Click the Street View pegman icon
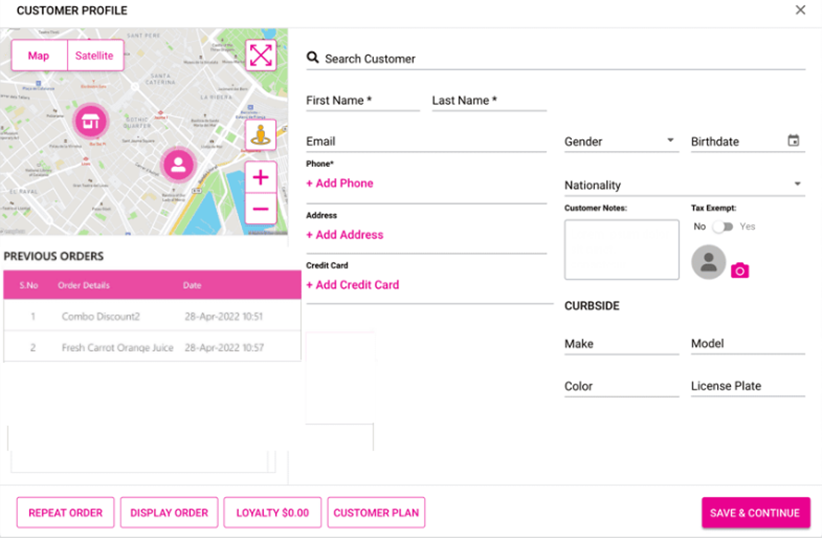822x538 pixels. tap(260, 135)
